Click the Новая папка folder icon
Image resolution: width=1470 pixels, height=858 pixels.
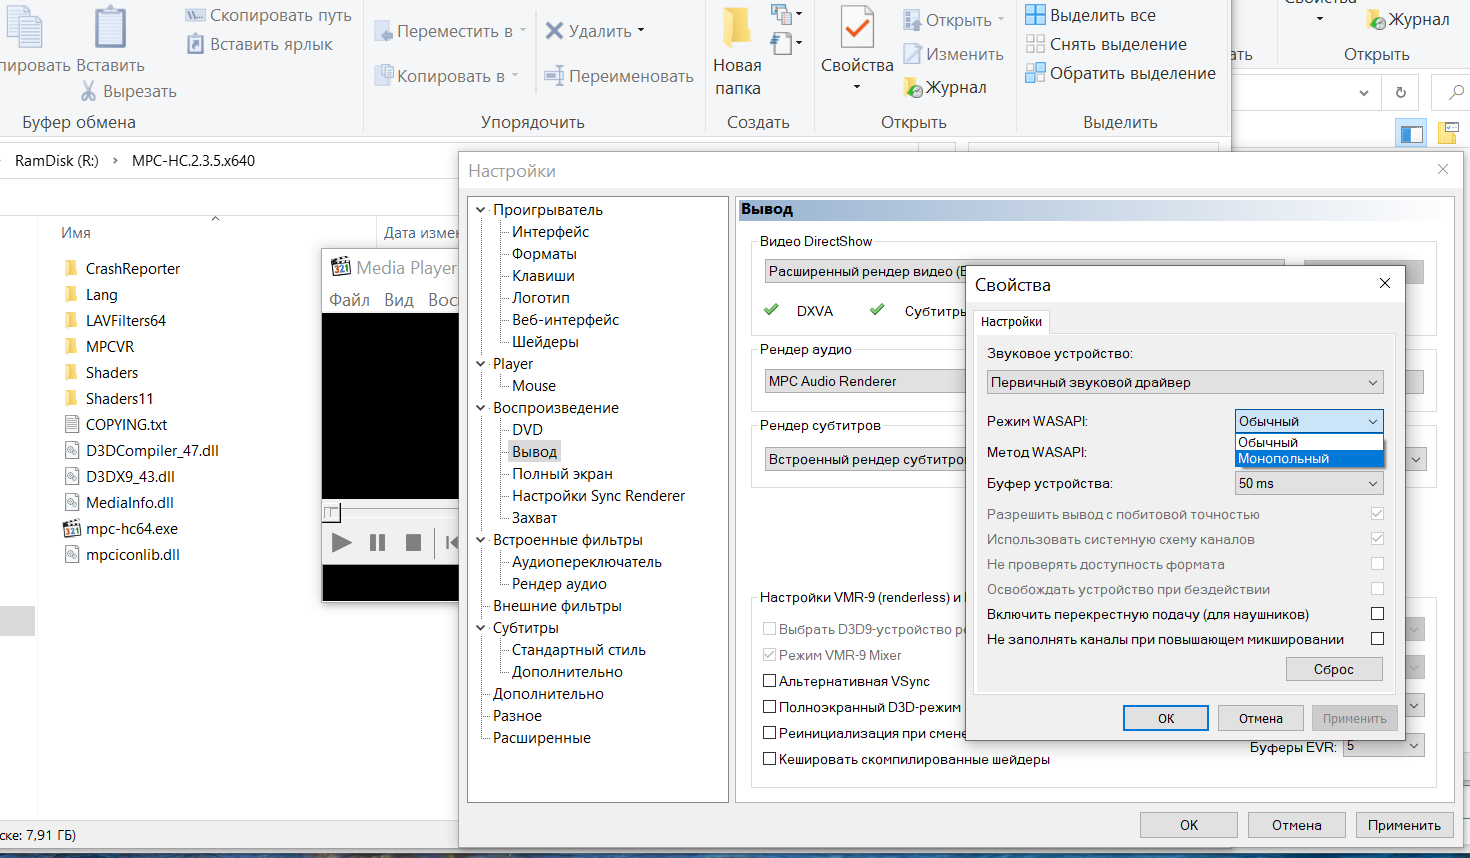point(737,27)
